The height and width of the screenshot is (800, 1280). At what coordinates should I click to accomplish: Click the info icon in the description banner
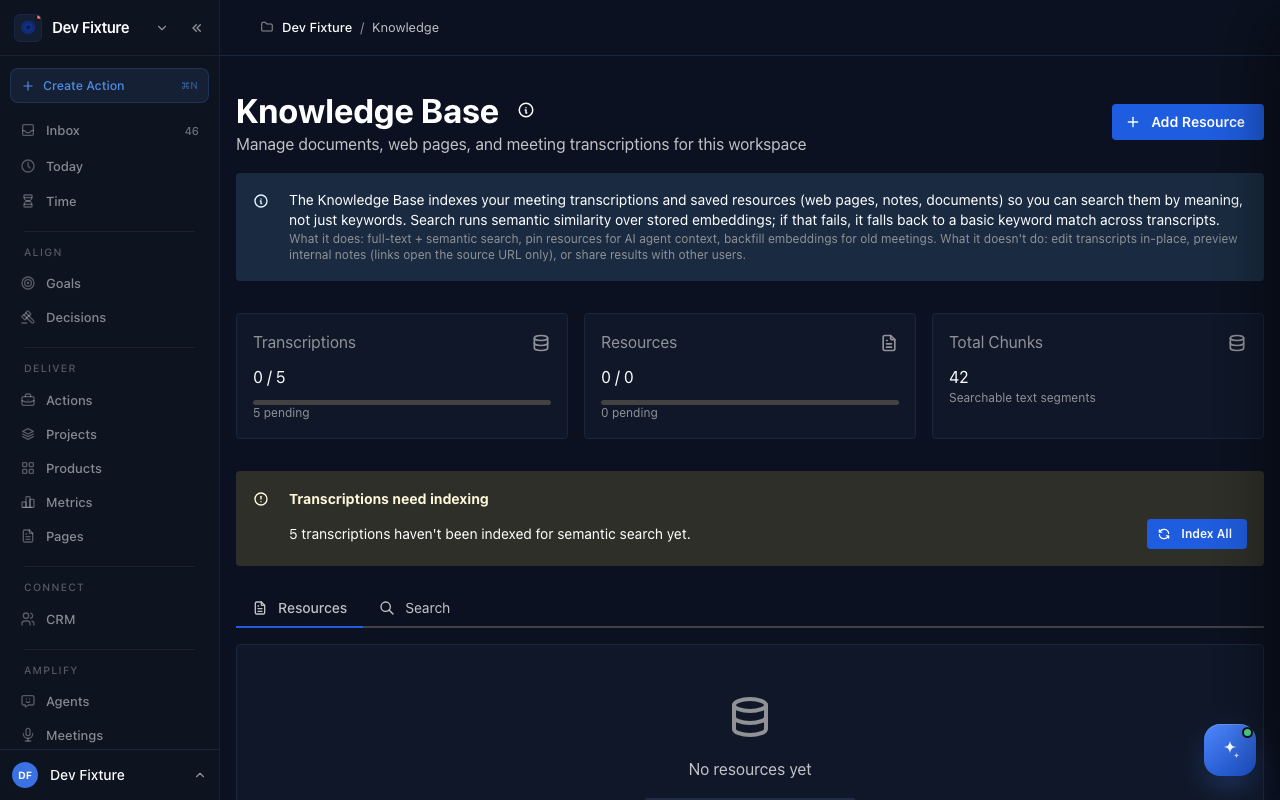coord(261,201)
